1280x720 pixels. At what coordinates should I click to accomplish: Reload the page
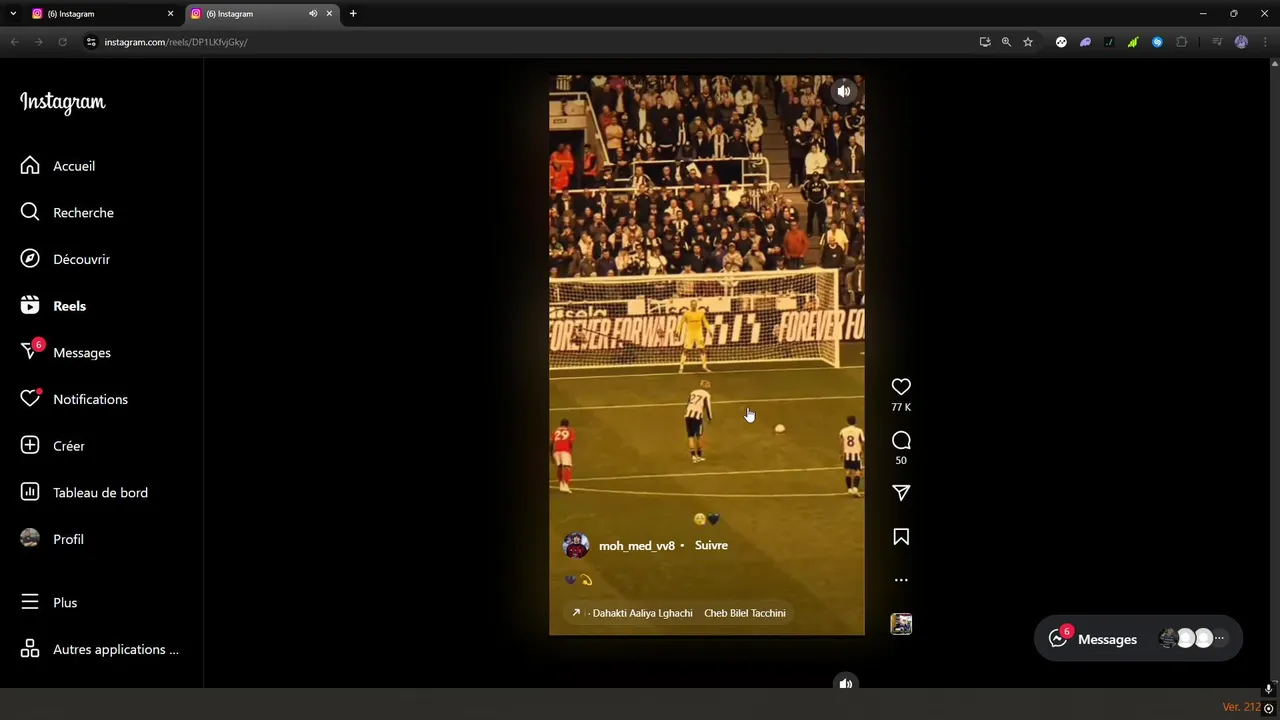coord(62,42)
